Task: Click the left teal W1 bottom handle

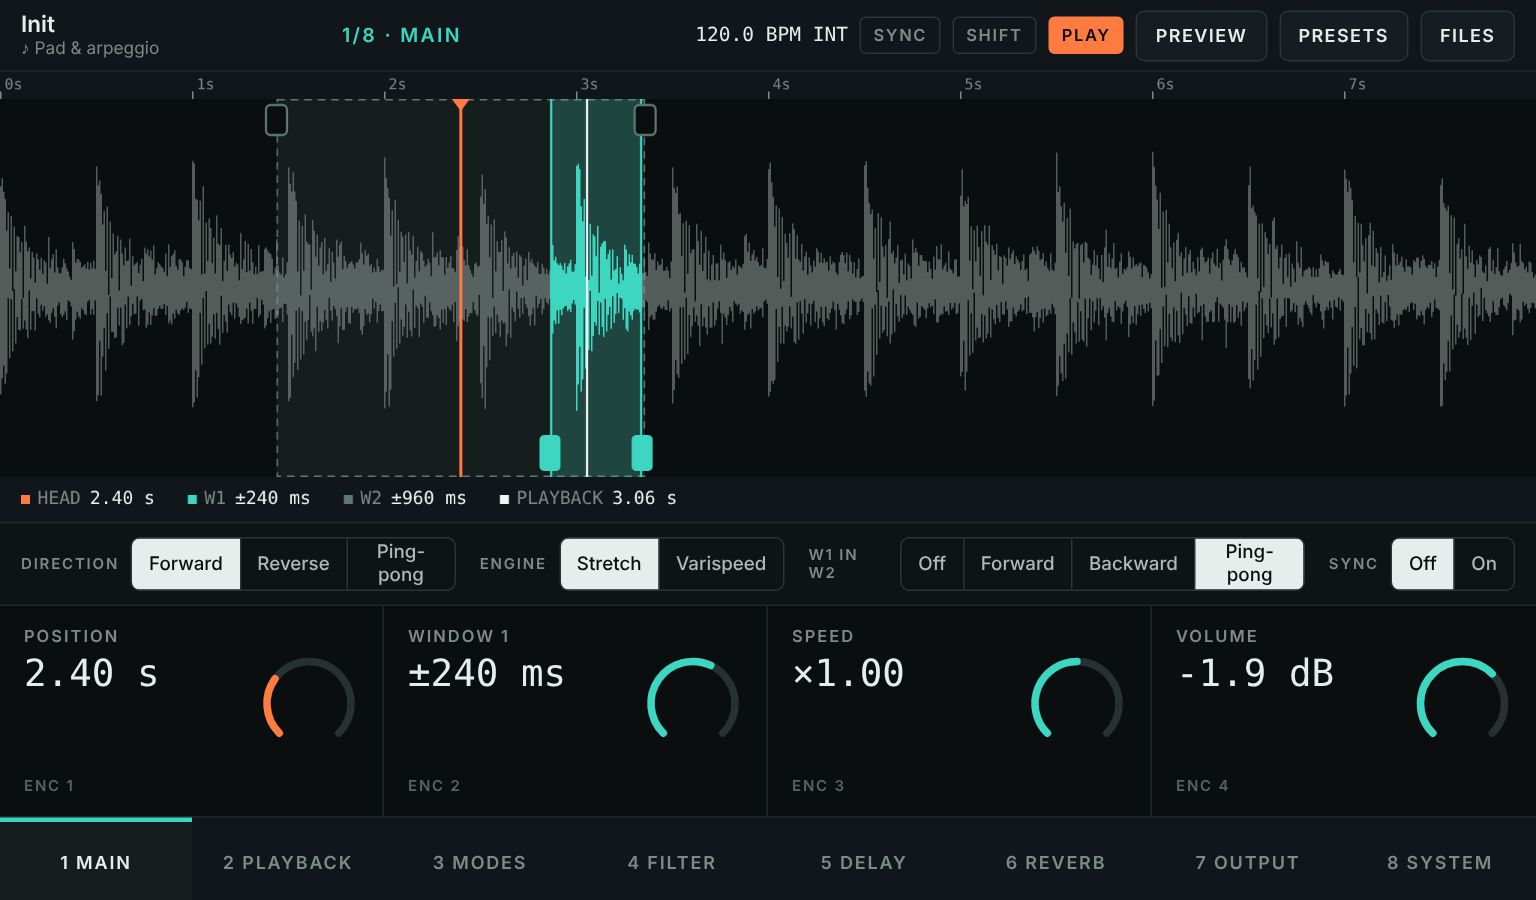Action: pos(550,453)
